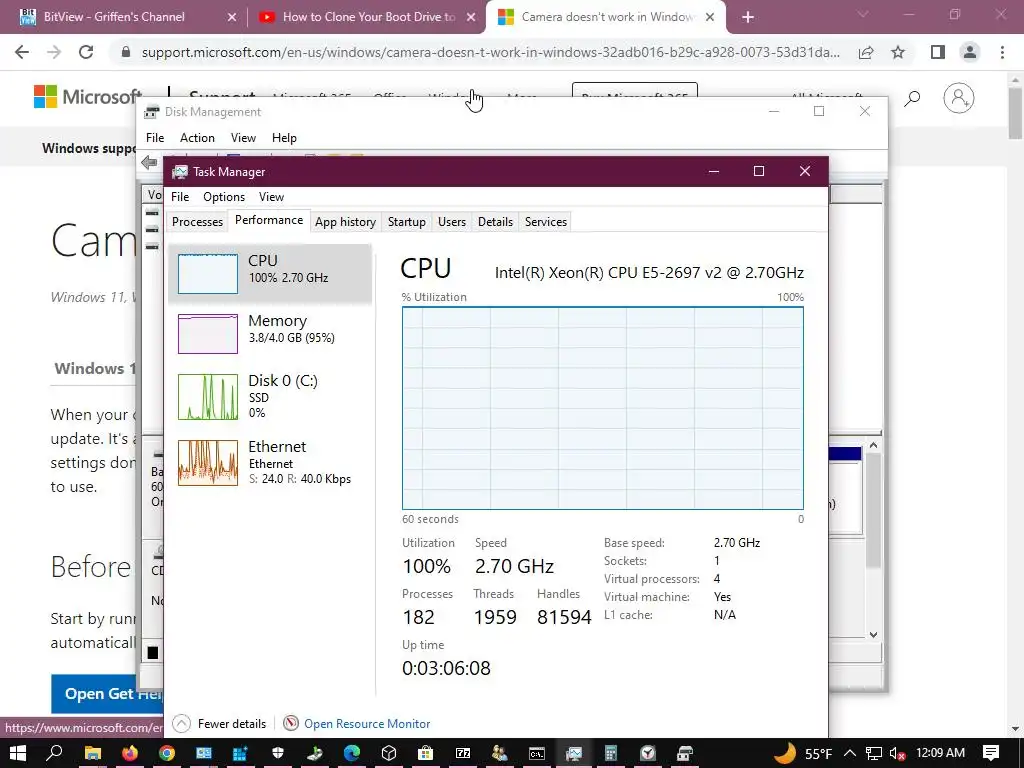Open Disk Management Action menu
The width and height of the screenshot is (1024, 768).
coord(197,138)
